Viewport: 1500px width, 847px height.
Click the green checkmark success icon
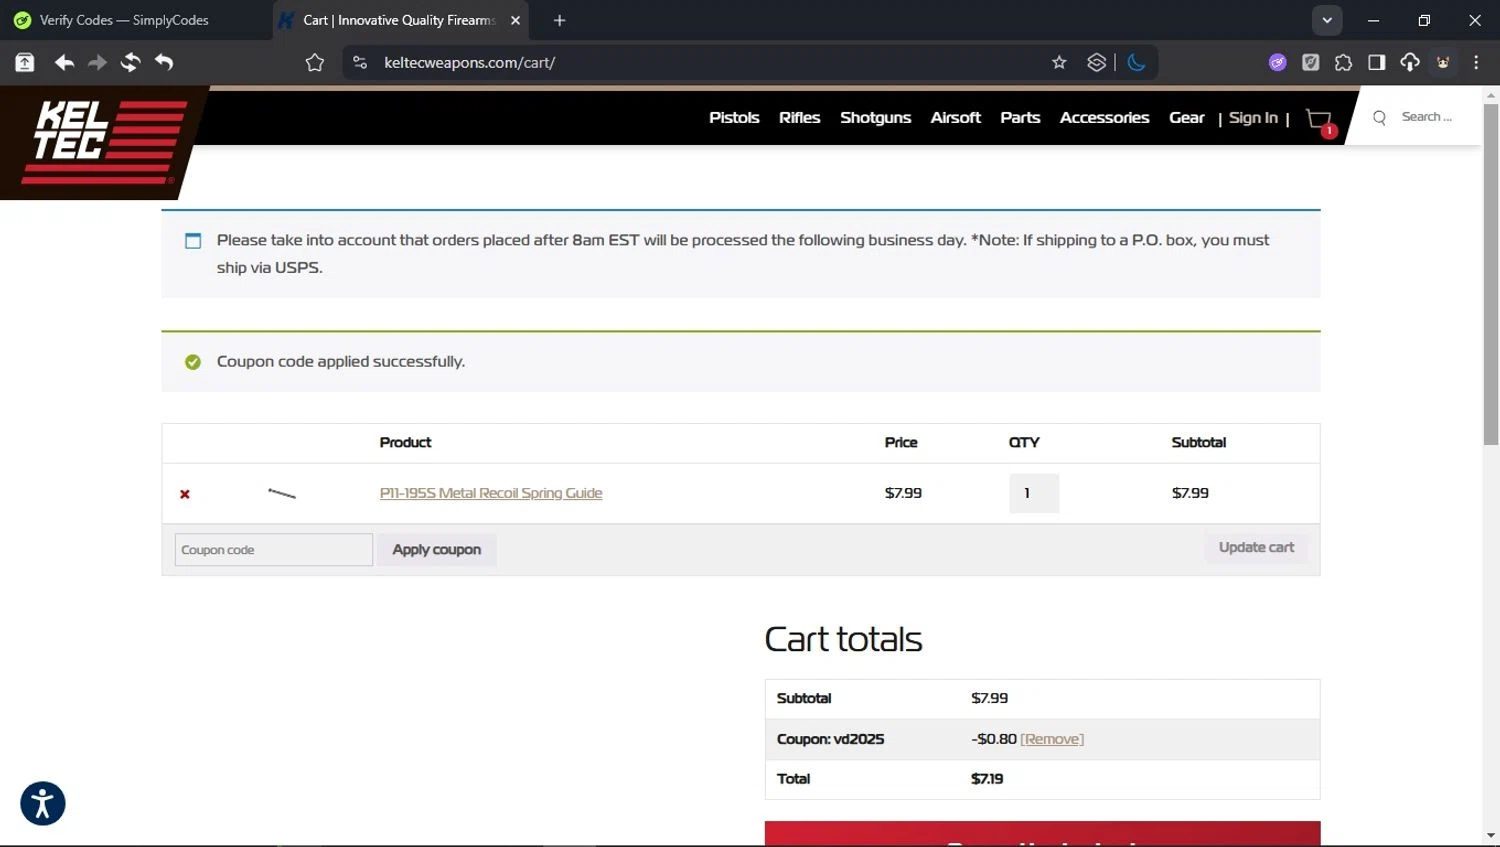(193, 362)
